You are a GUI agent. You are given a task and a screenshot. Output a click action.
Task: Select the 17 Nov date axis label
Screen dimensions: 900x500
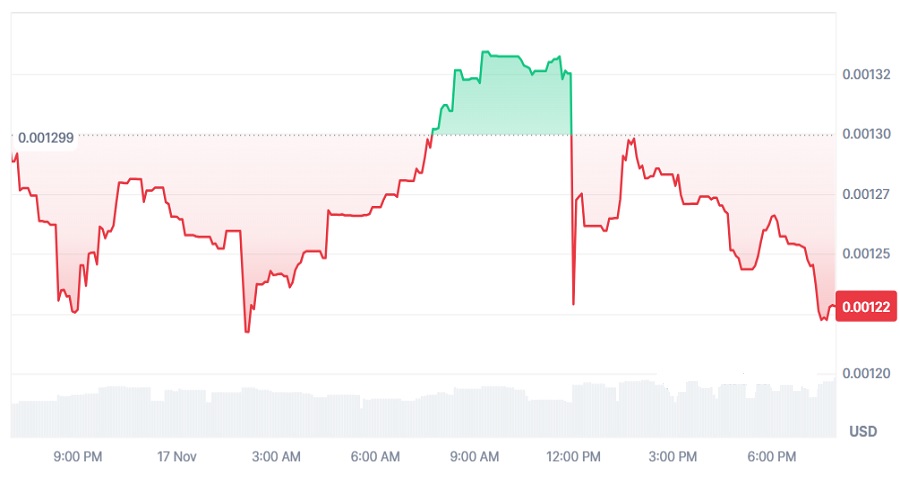[176, 457]
